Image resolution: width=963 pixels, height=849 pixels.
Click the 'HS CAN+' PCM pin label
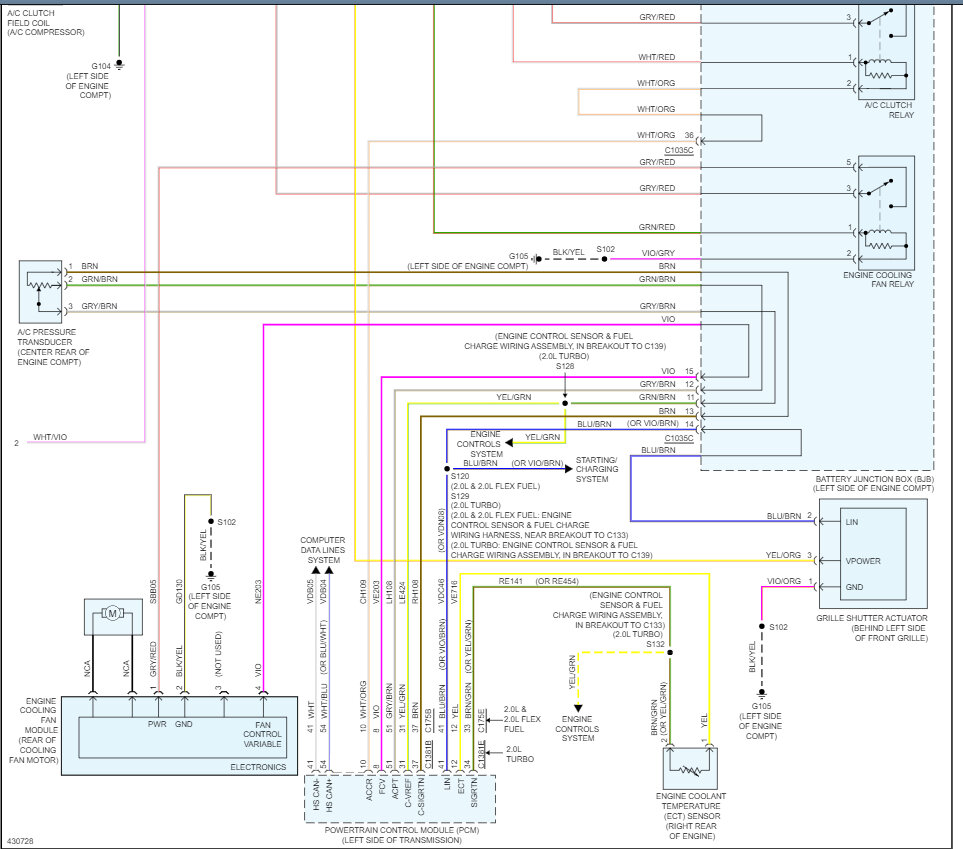[329, 796]
